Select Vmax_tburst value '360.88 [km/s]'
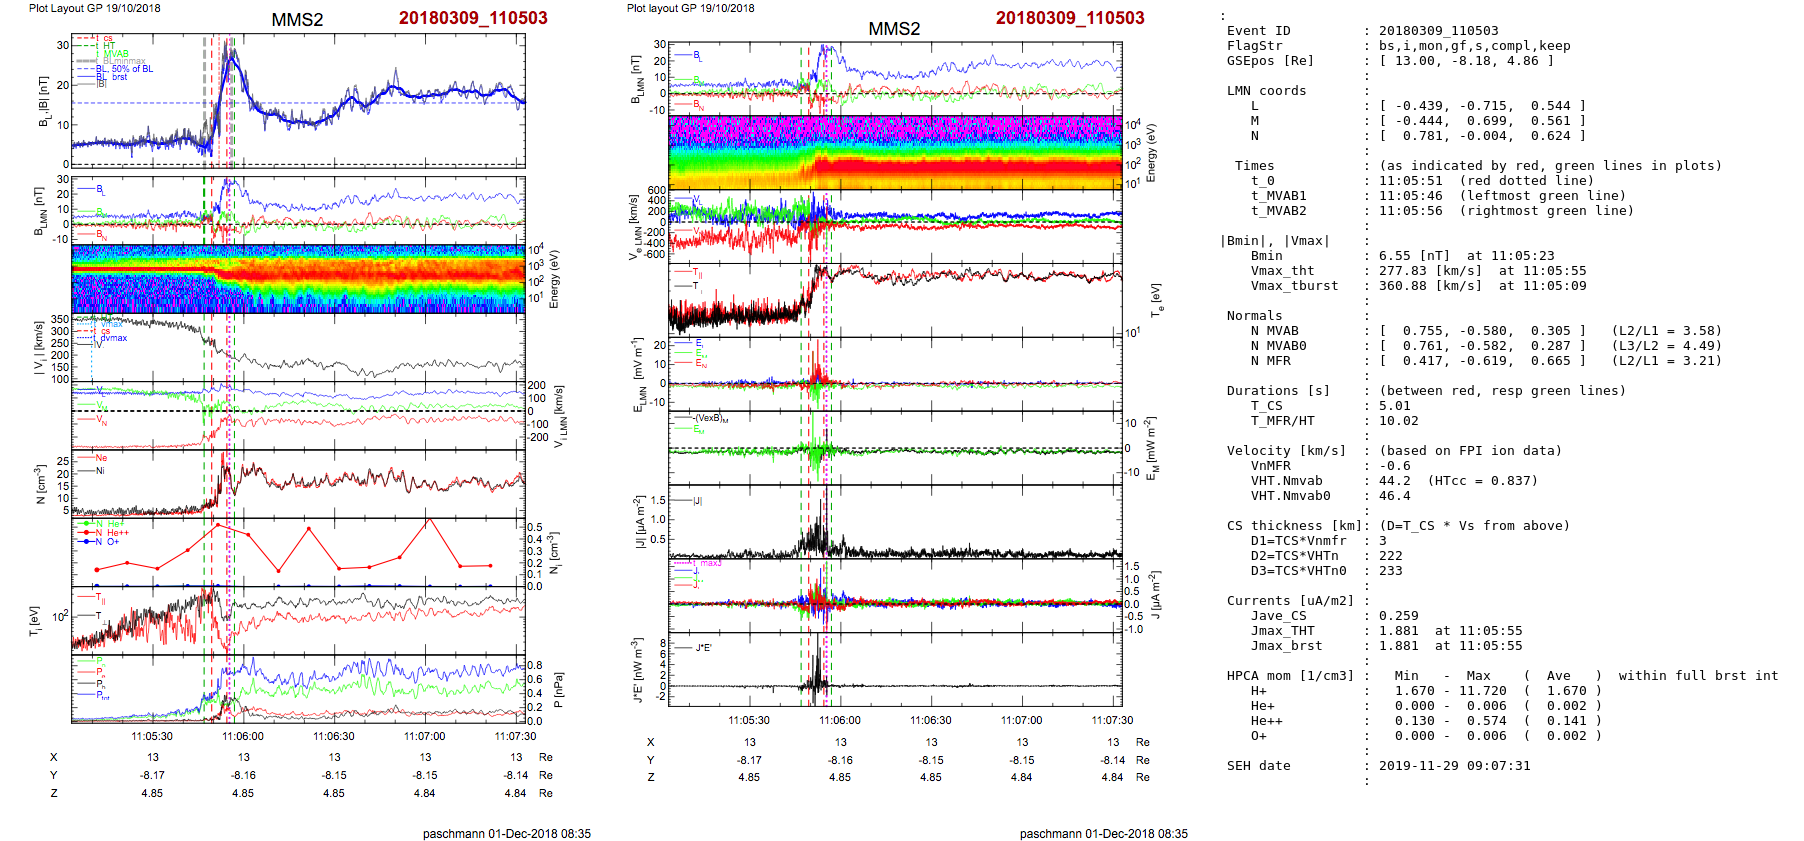The height and width of the screenshot is (841, 1804). (x=1431, y=286)
